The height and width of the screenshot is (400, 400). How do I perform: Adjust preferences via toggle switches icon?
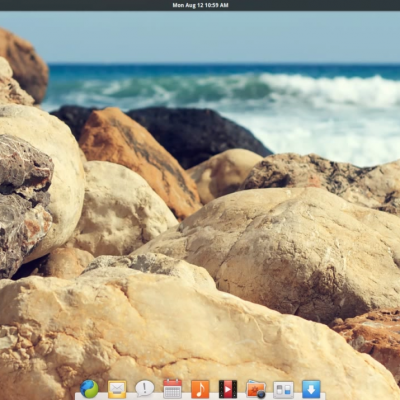click(x=283, y=390)
